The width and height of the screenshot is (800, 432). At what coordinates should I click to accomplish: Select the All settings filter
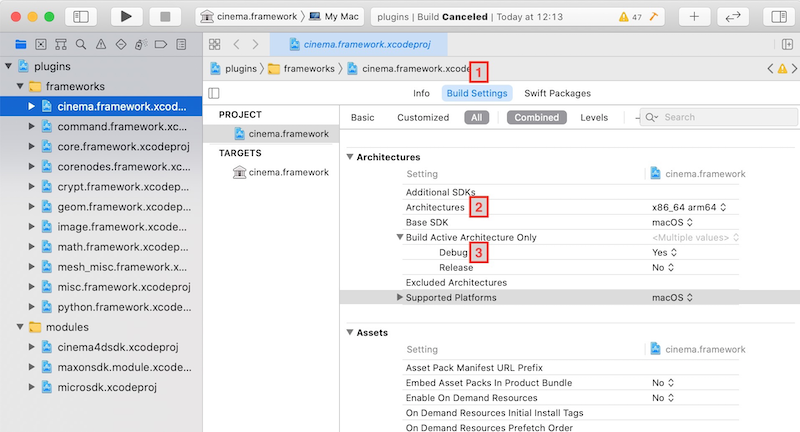coord(476,117)
